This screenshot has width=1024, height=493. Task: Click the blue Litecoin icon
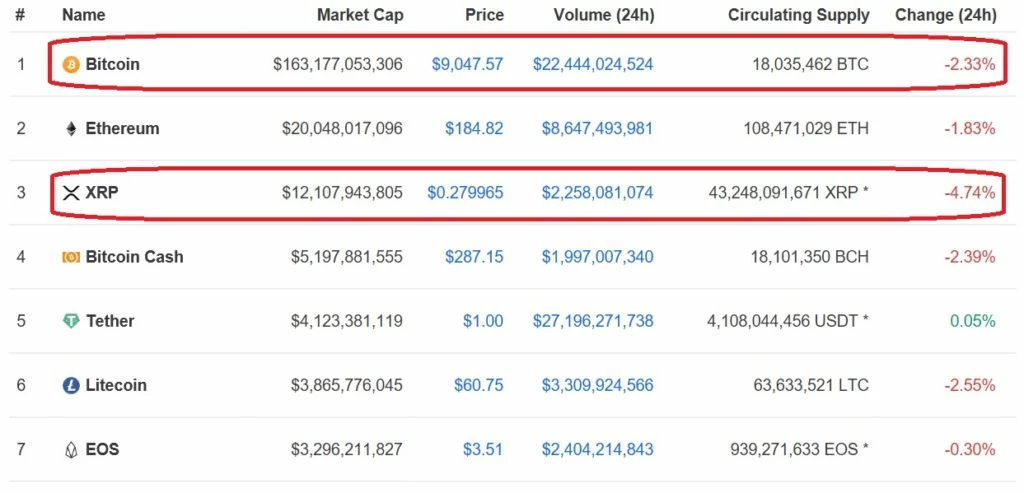71,385
